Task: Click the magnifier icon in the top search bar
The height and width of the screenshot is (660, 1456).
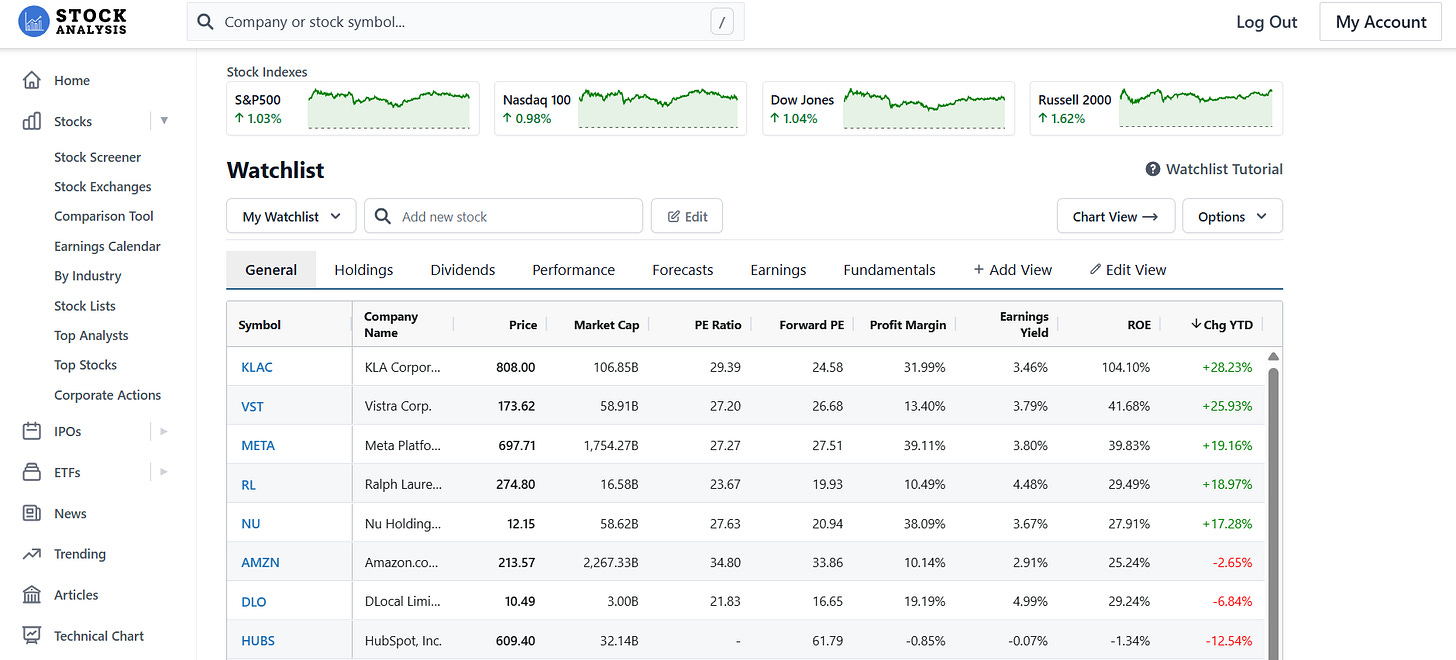Action: [x=205, y=21]
